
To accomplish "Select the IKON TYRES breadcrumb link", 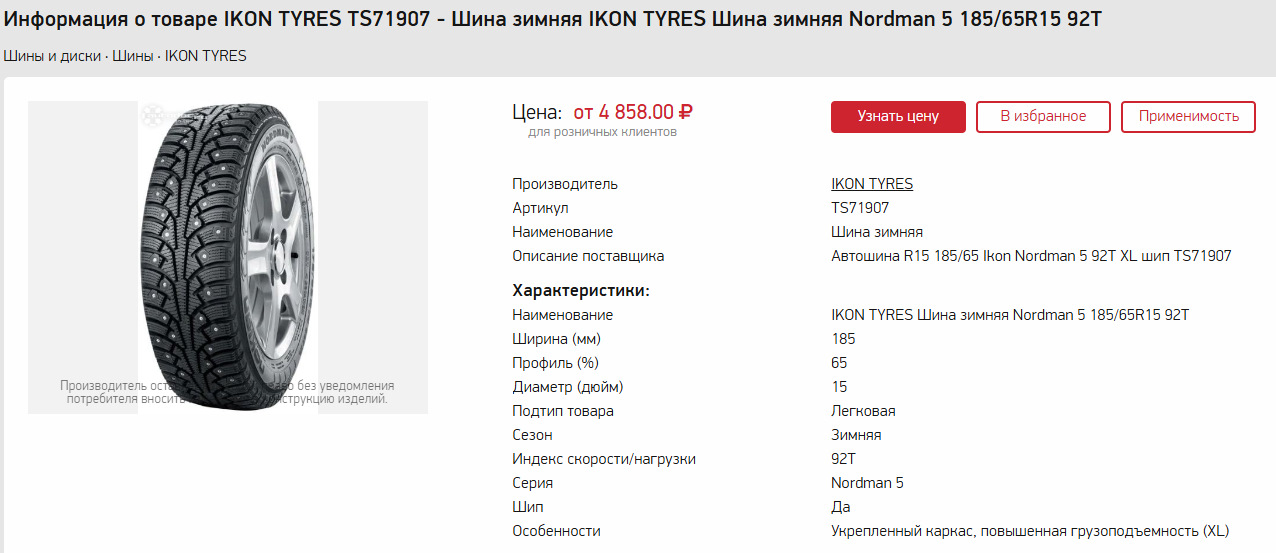I will tap(205, 56).
